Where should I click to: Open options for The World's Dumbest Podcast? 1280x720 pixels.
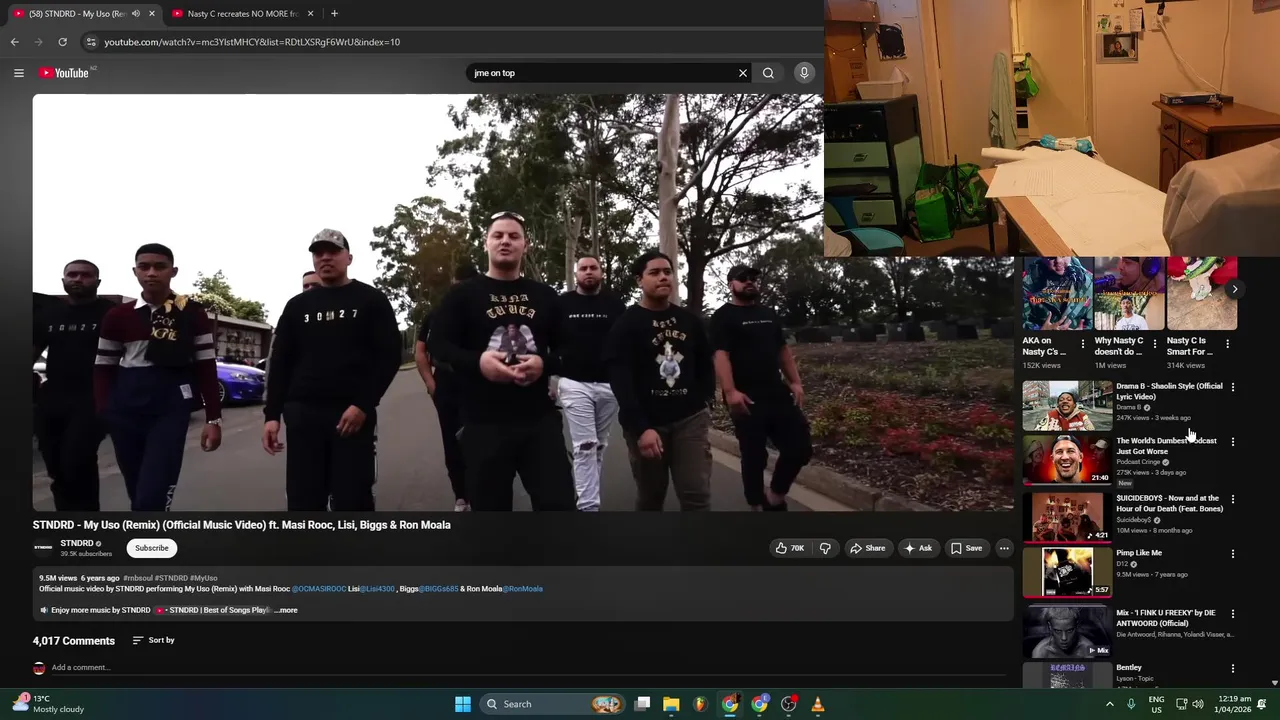point(1232,442)
